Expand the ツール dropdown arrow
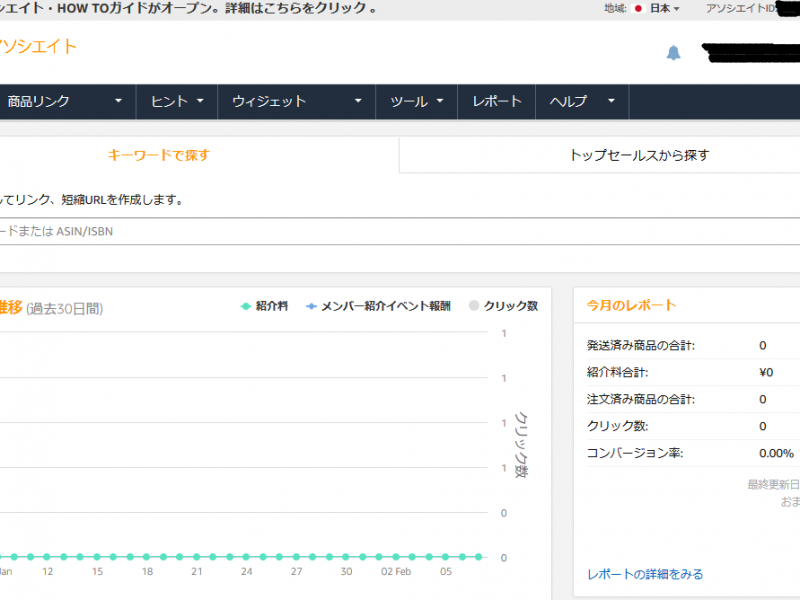800x600 pixels. [440, 101]
